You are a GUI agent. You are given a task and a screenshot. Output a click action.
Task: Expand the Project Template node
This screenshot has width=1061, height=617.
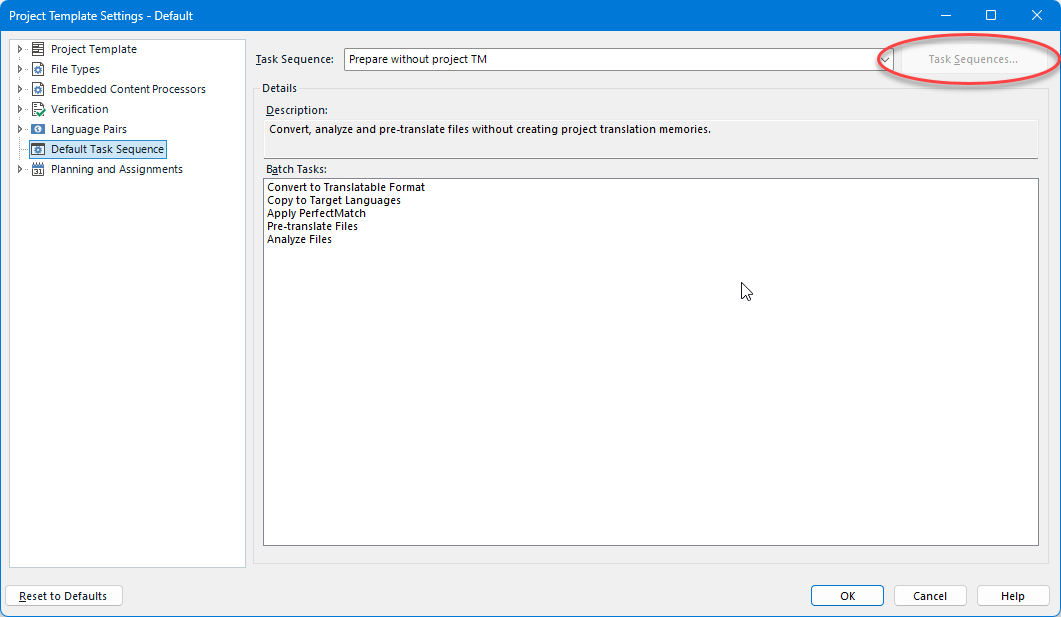coord(20,49)
